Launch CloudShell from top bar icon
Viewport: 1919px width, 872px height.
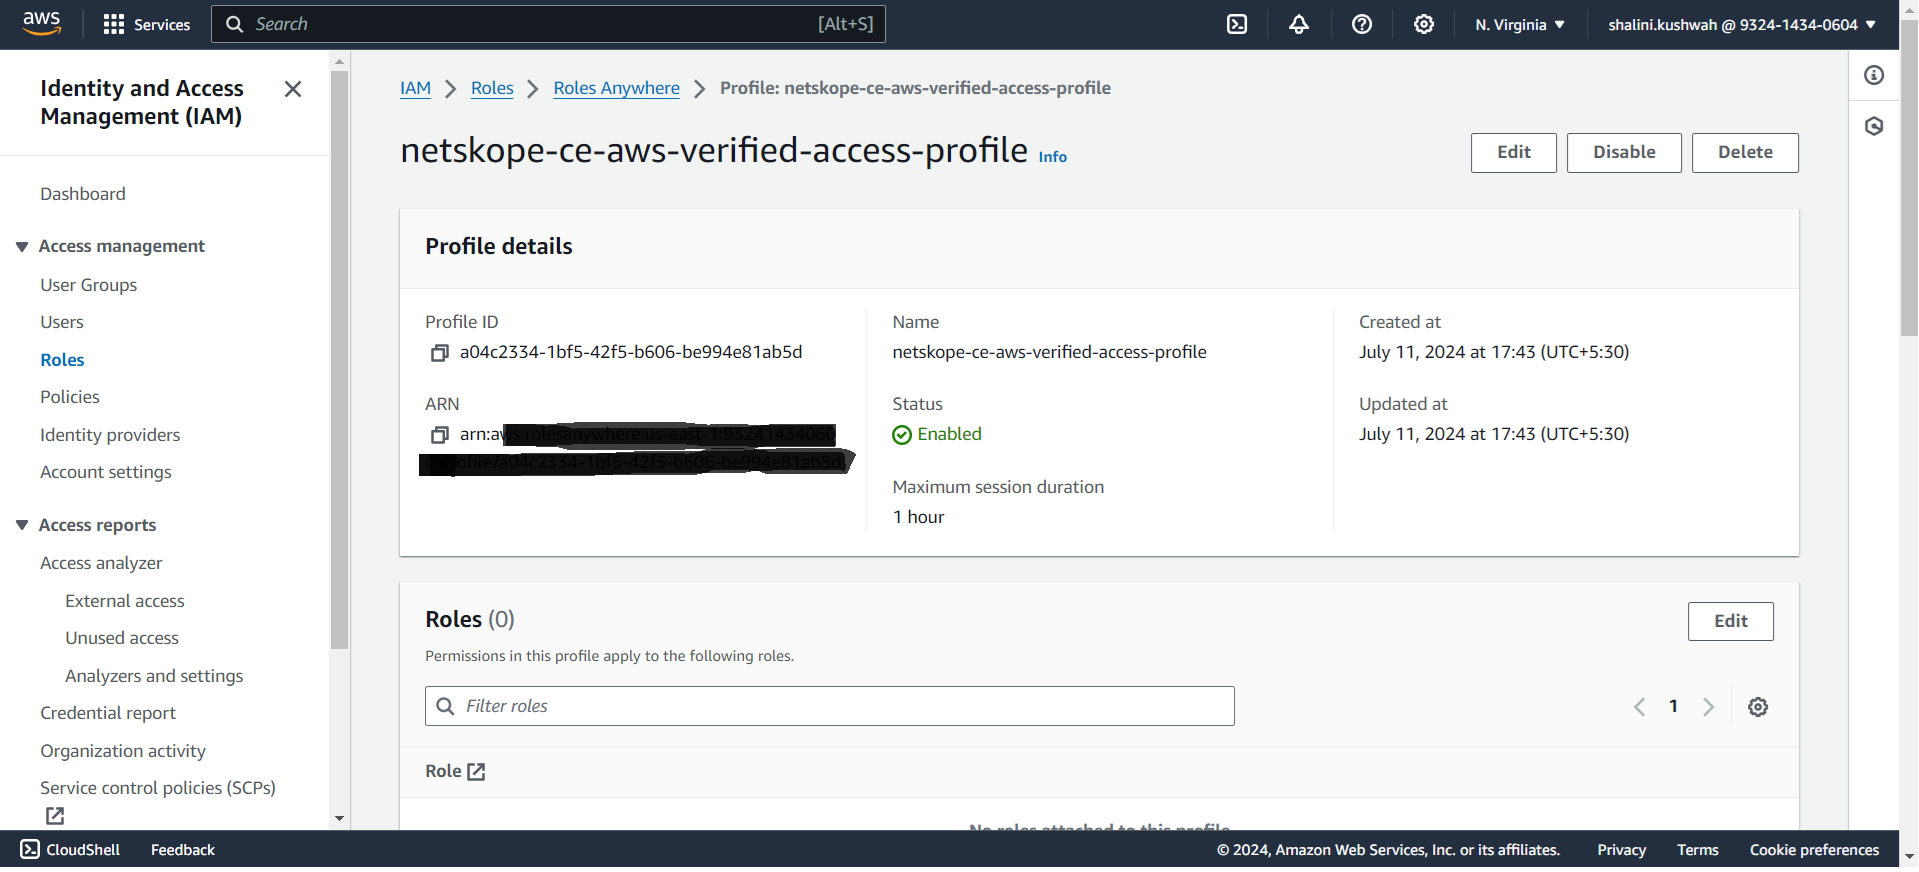tap(1237, 24)
